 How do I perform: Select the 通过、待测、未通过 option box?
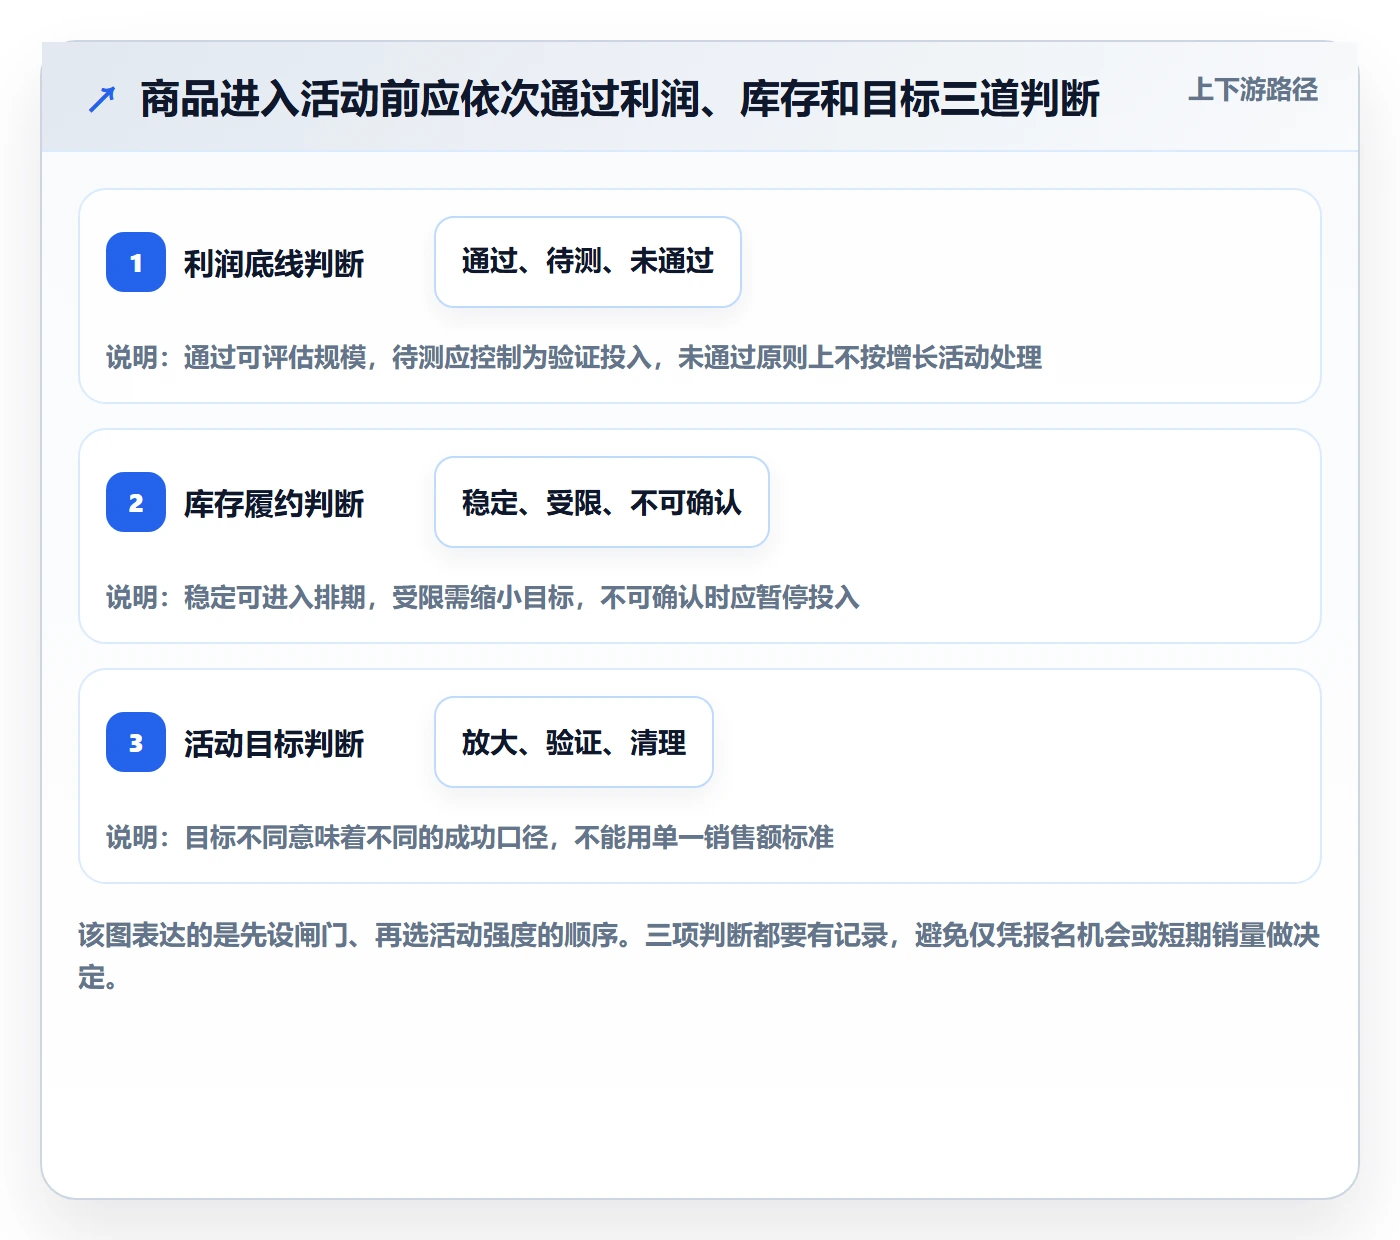[588, 262]
